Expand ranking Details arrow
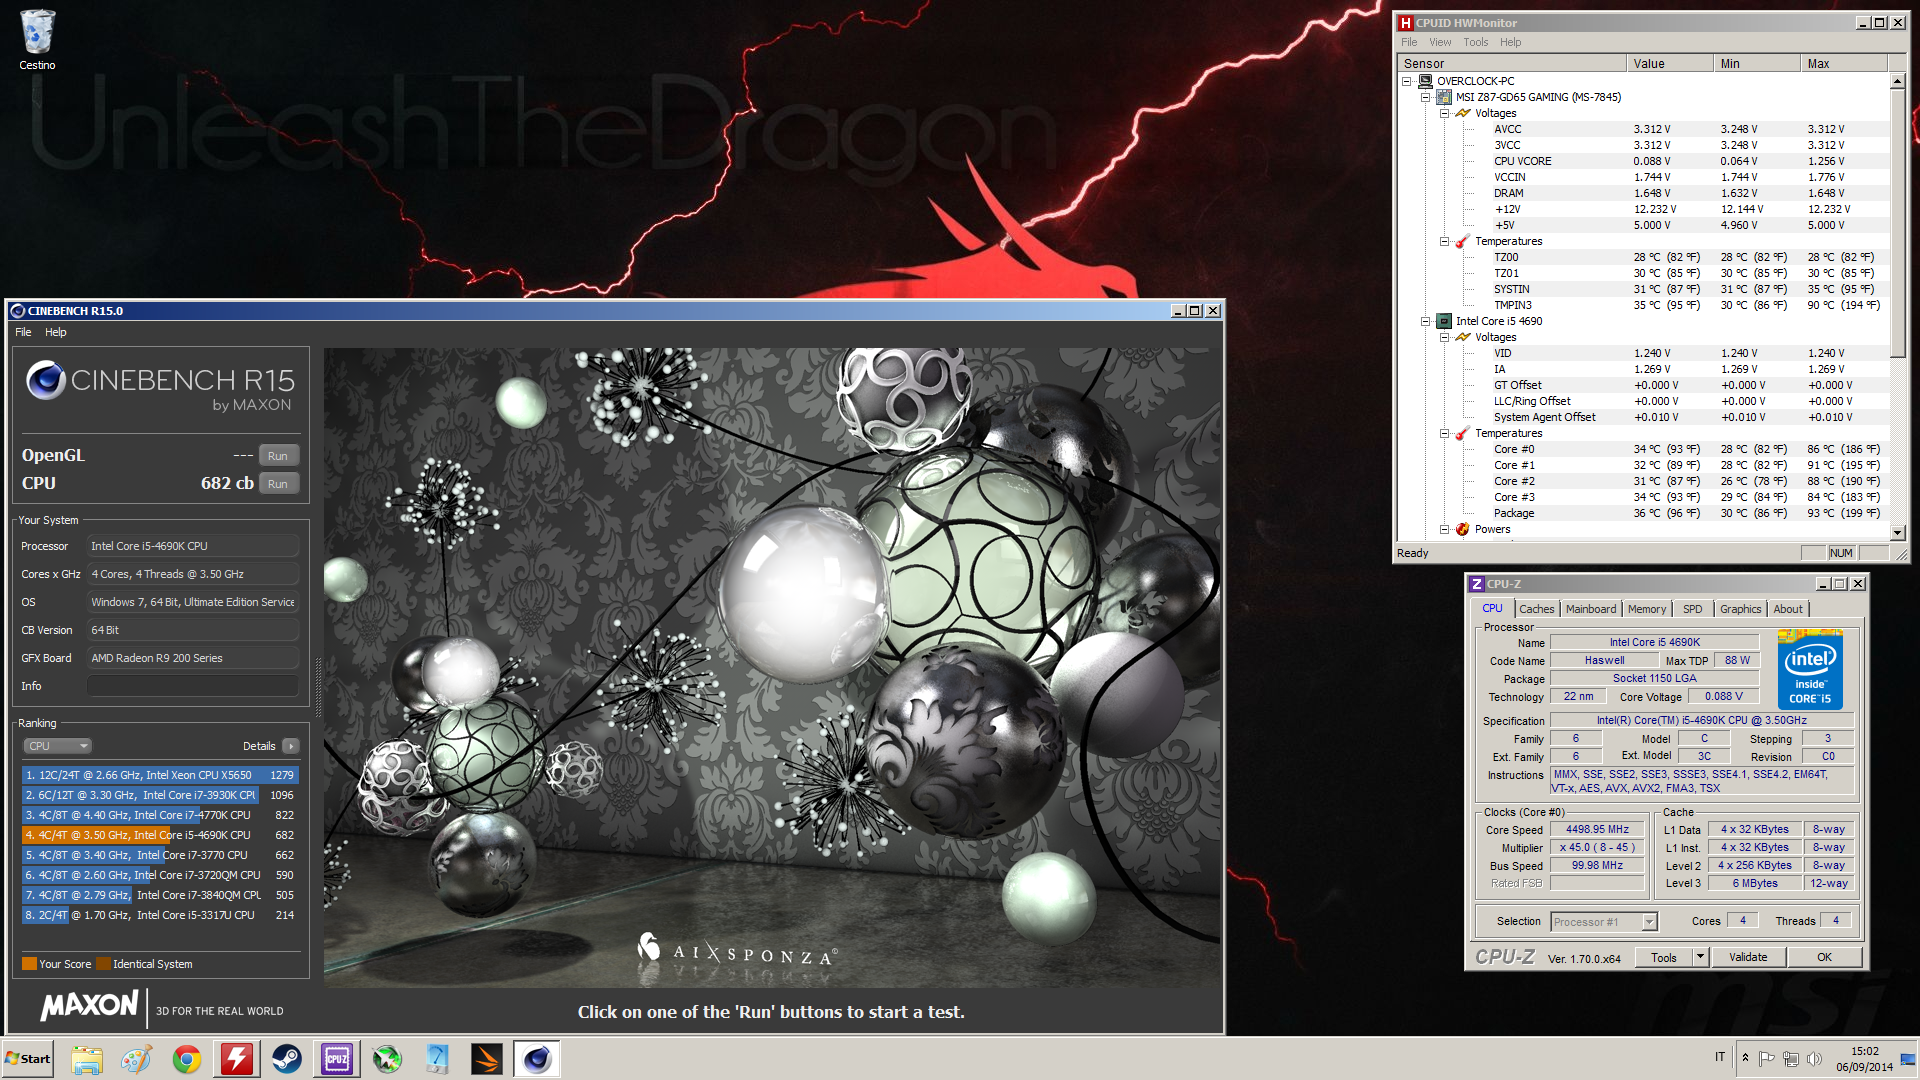Screen dimensions: 1920x1080 coord(291,746)
